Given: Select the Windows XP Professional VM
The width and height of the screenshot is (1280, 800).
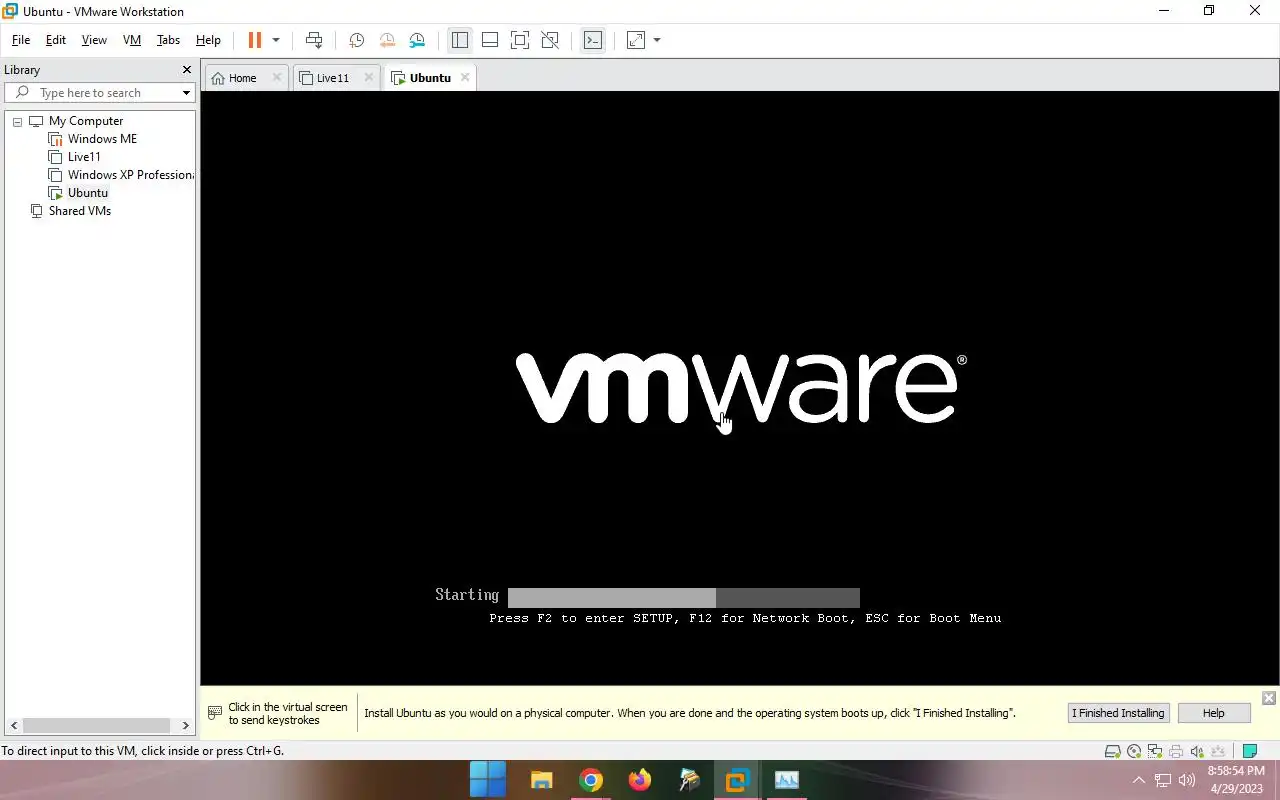Looking at the screenshot, I should [x=130, y=175].
